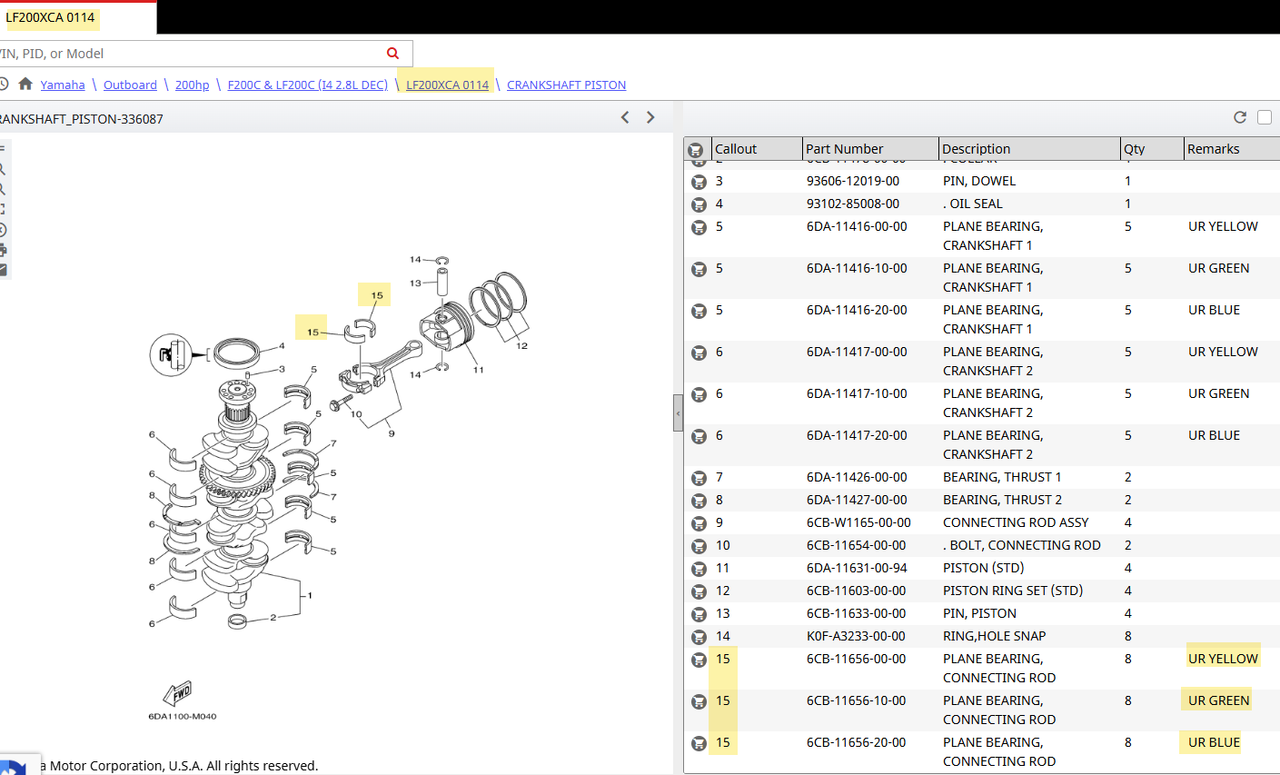Open the F200C & LF200C breadcrumb link
This screenshot has width=1280, height=775.
coord(308,85)
